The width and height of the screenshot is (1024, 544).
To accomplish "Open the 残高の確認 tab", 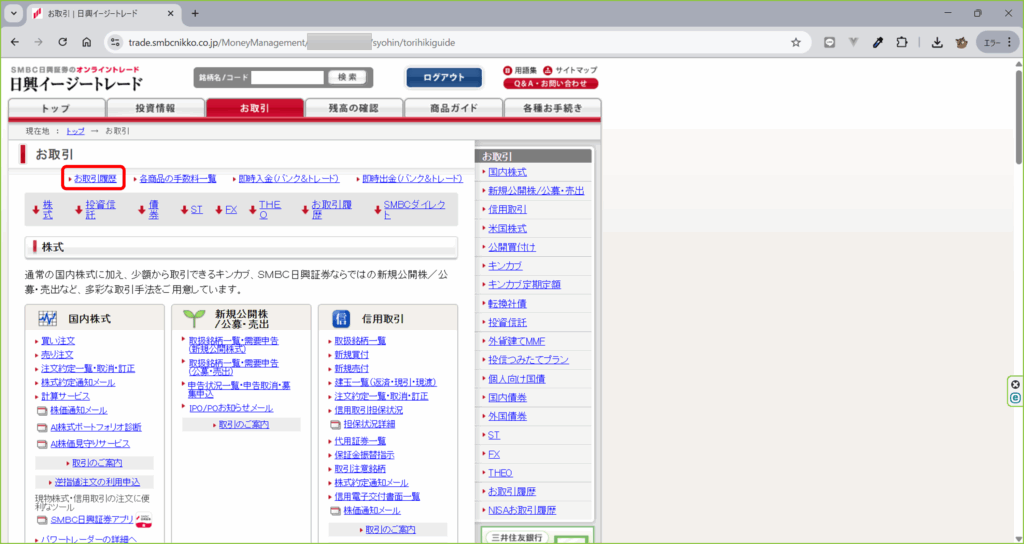I will click(353, 108).
